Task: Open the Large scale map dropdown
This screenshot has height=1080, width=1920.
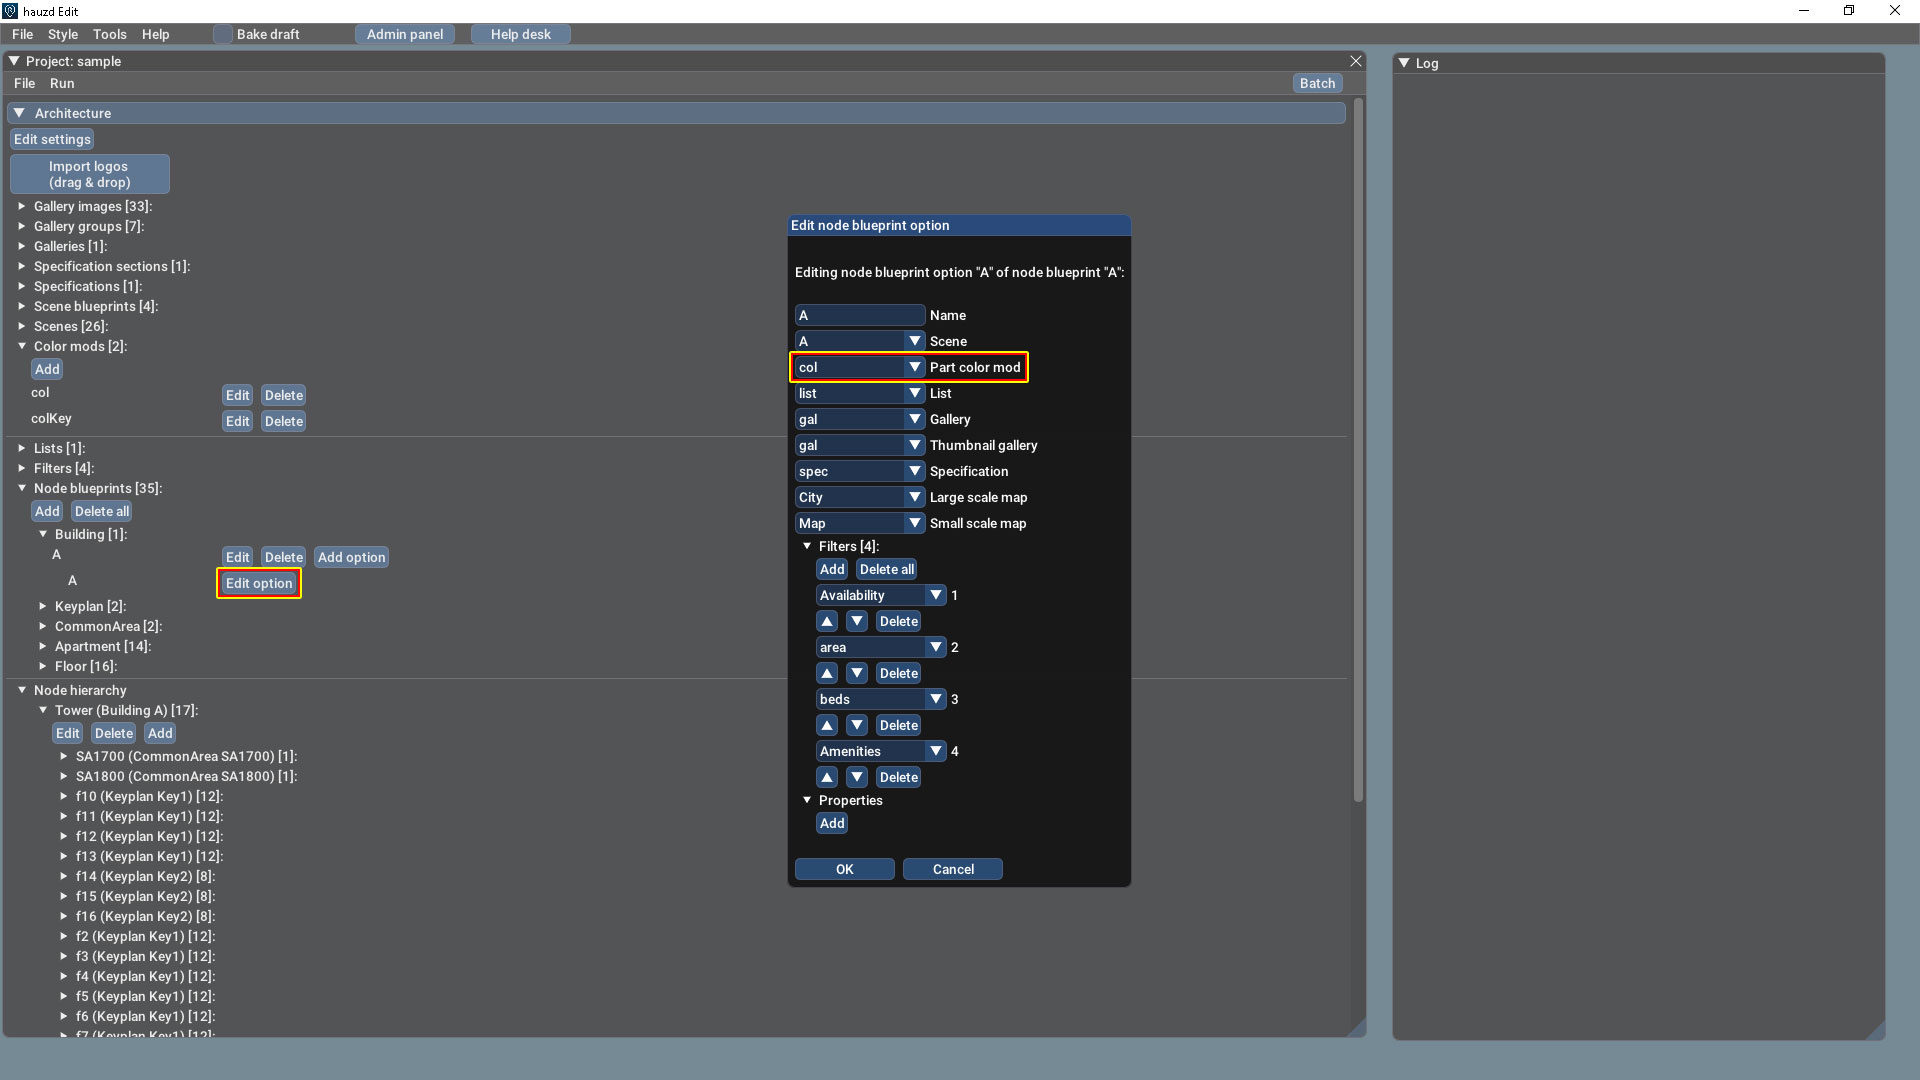Action: point(914,497)
